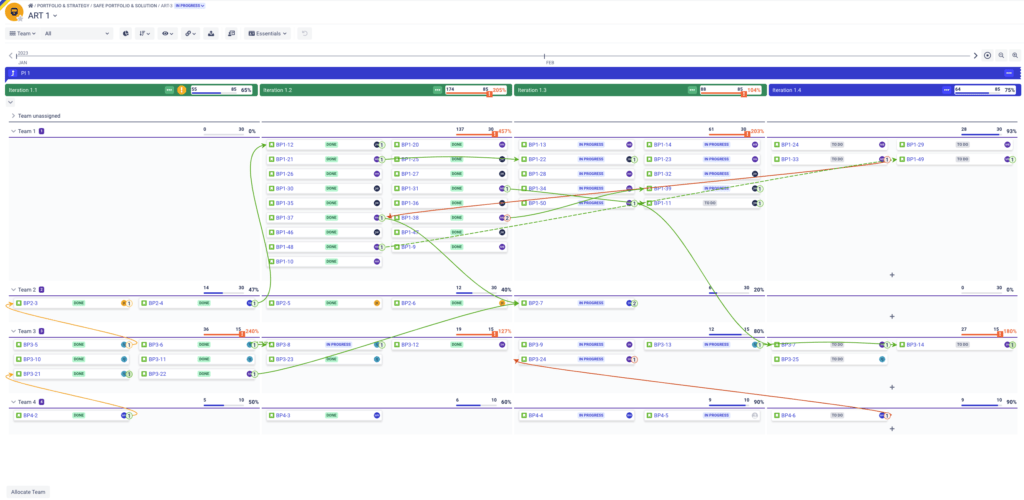Click TO DO status on BP1-24

click(x=837, y=145)
